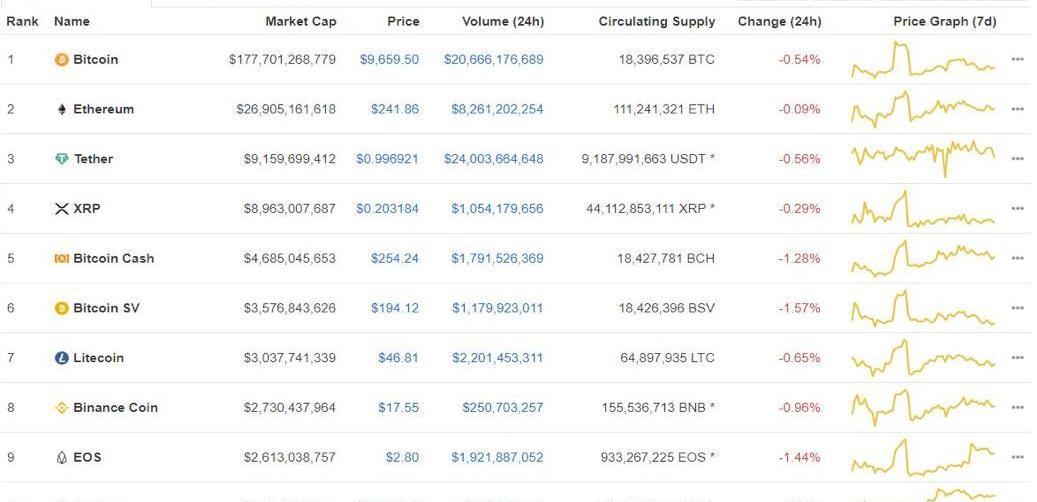The width and height of the screenshot is (1037, 502).
Task: Sort table by Market Cap column header
Action: point(300,21)
